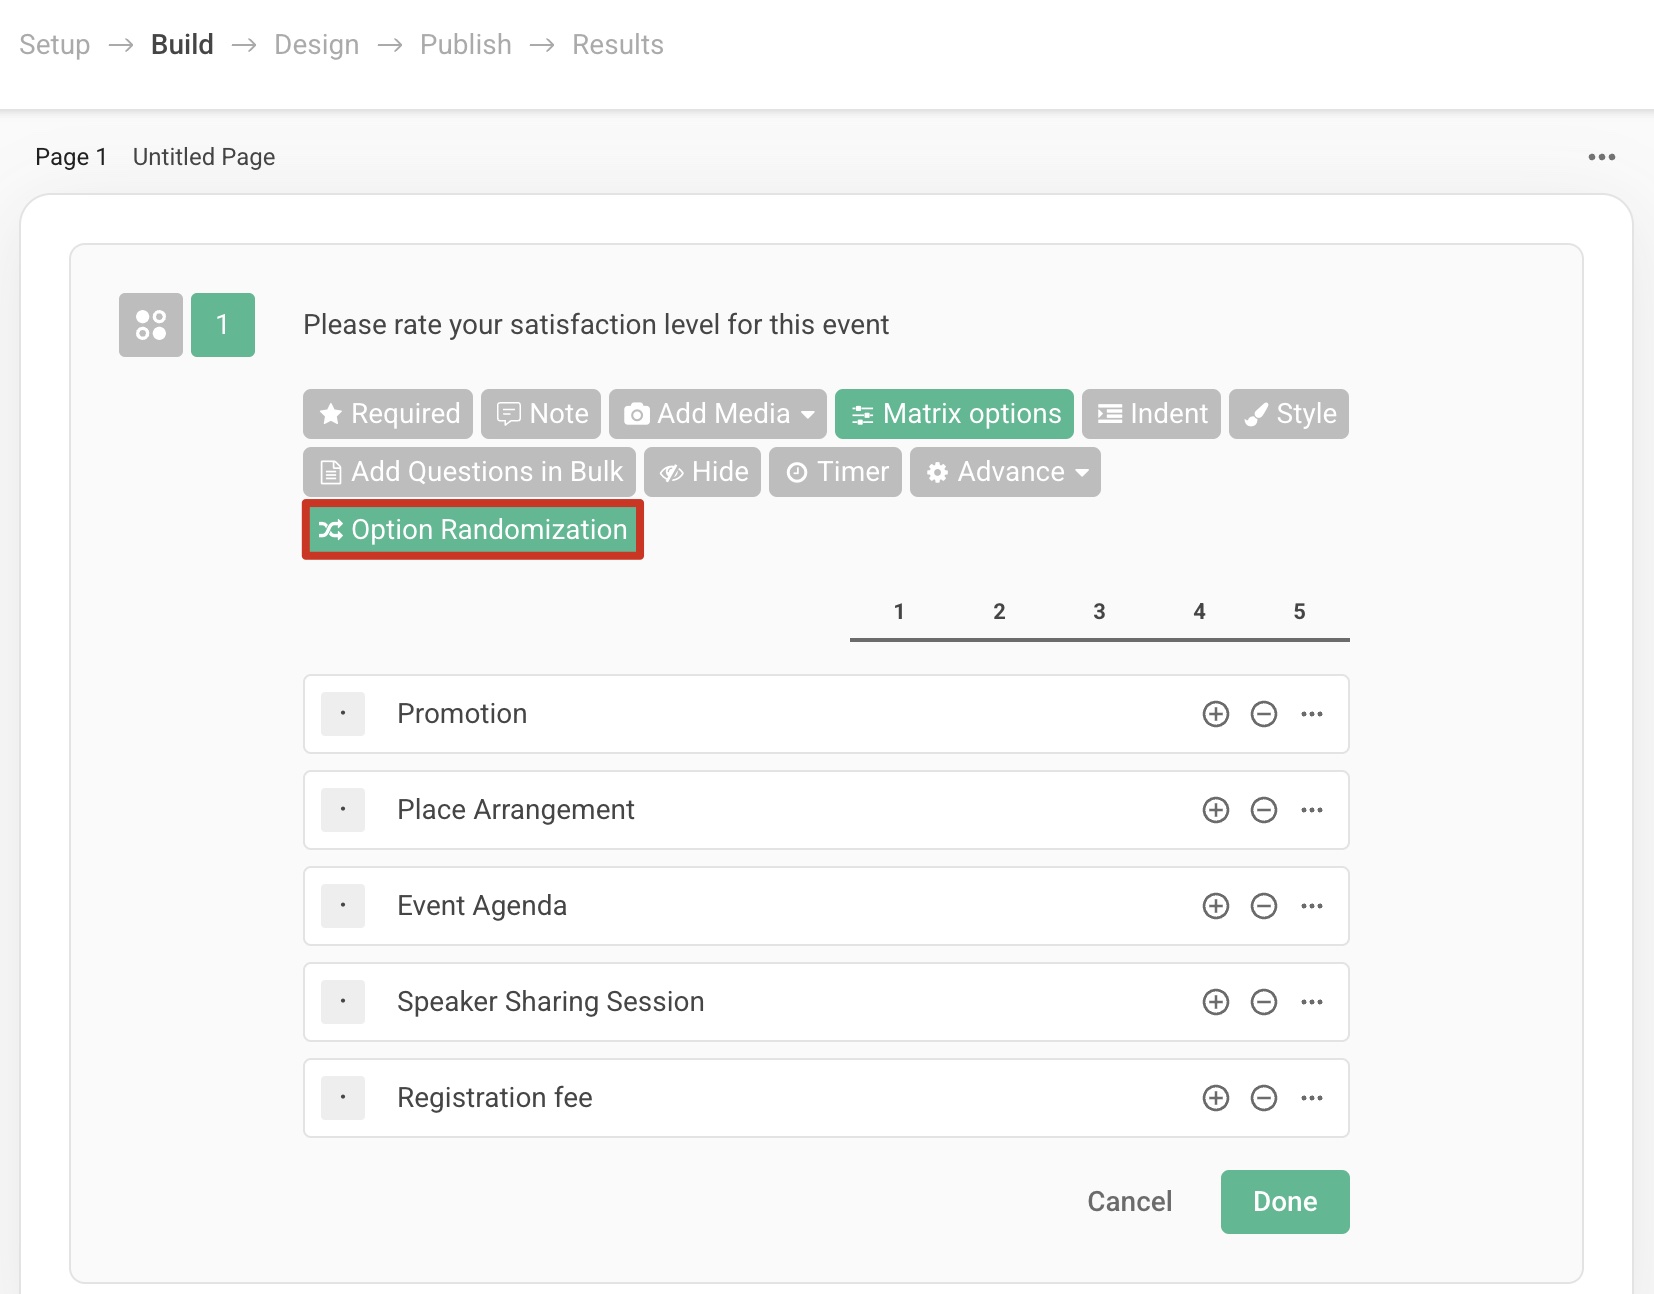
Task: Switch to the Results step
Action: [x=617, y=44]
